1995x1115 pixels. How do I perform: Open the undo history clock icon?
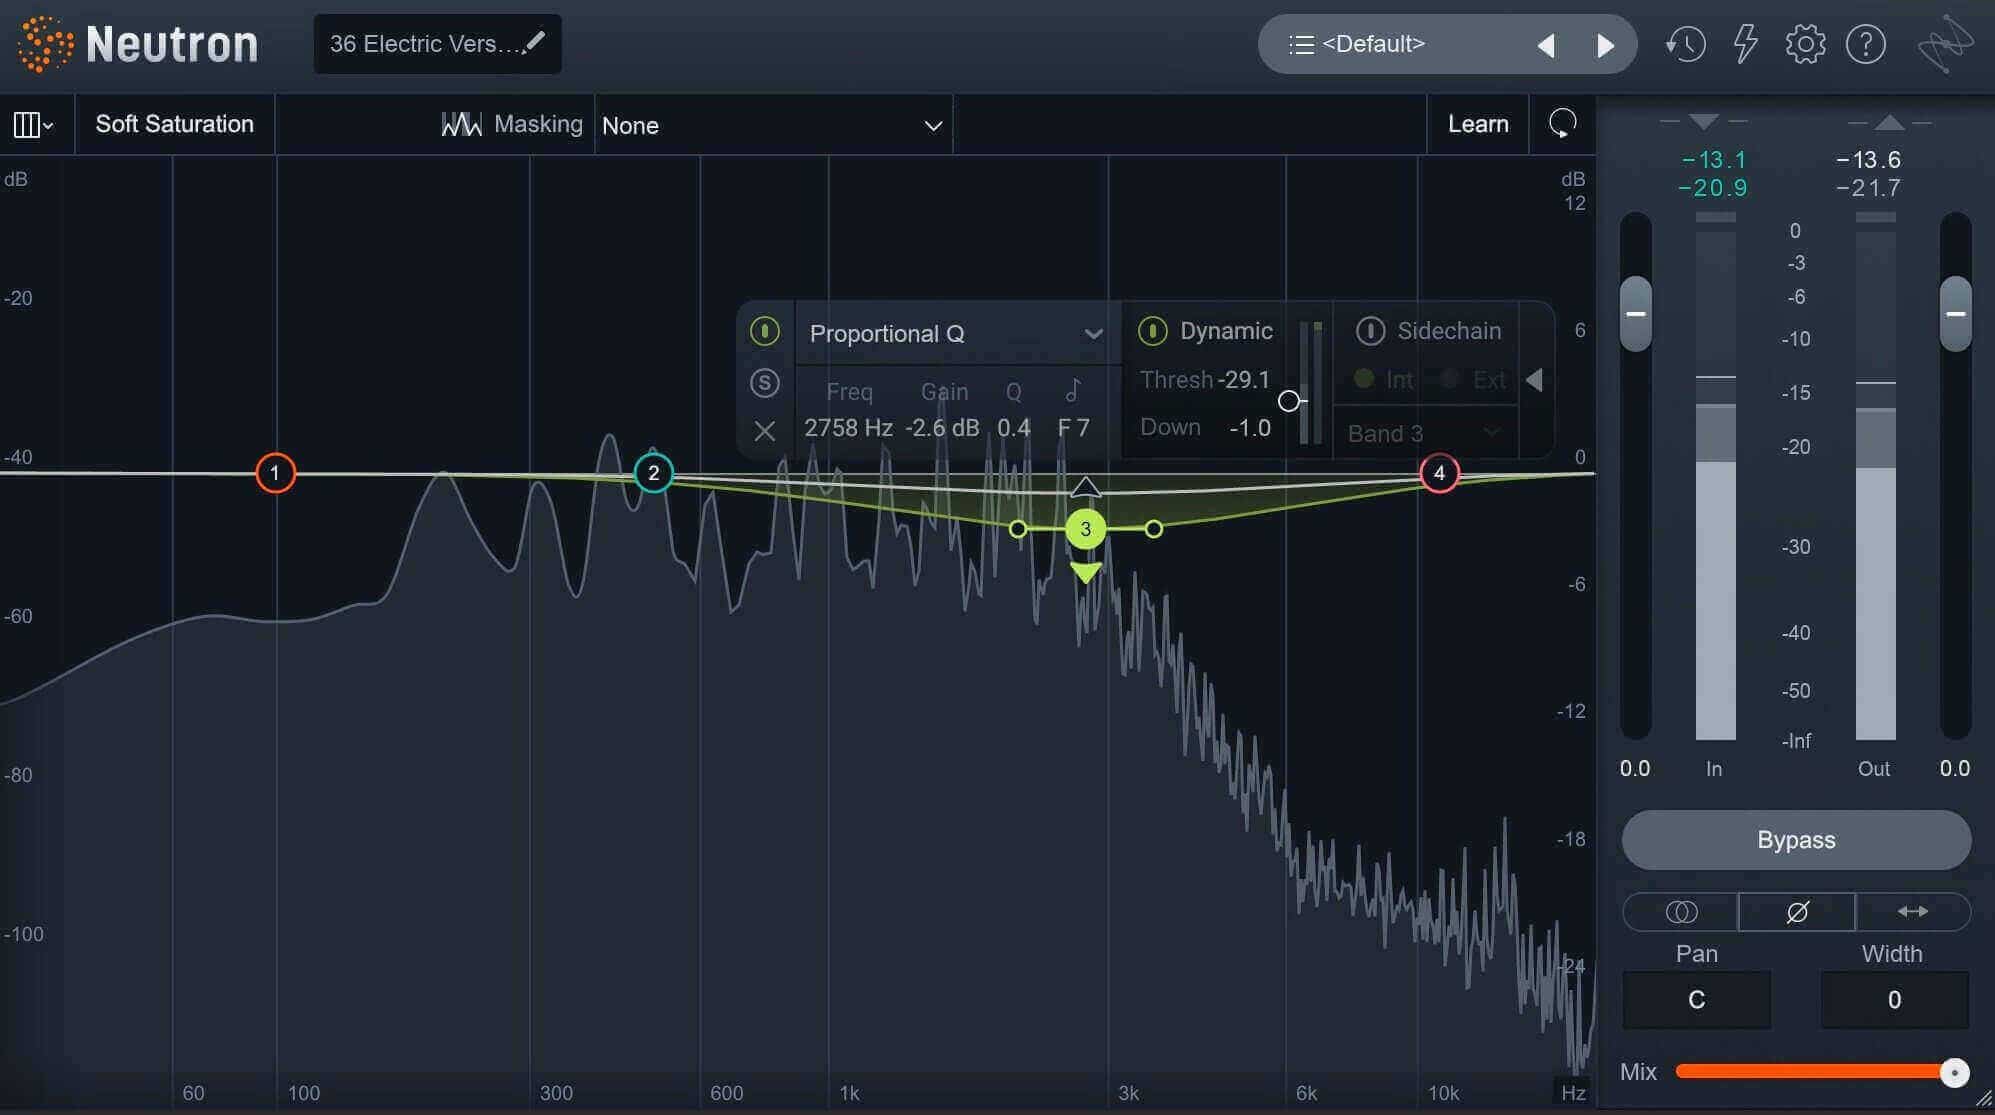(1685, 44)
